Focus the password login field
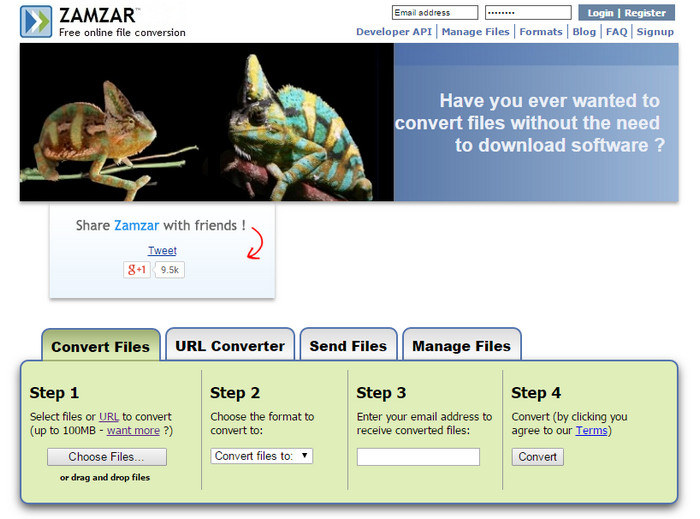Image resolution: width=700 pixels, height=519 pixels. tap(528, 12)
